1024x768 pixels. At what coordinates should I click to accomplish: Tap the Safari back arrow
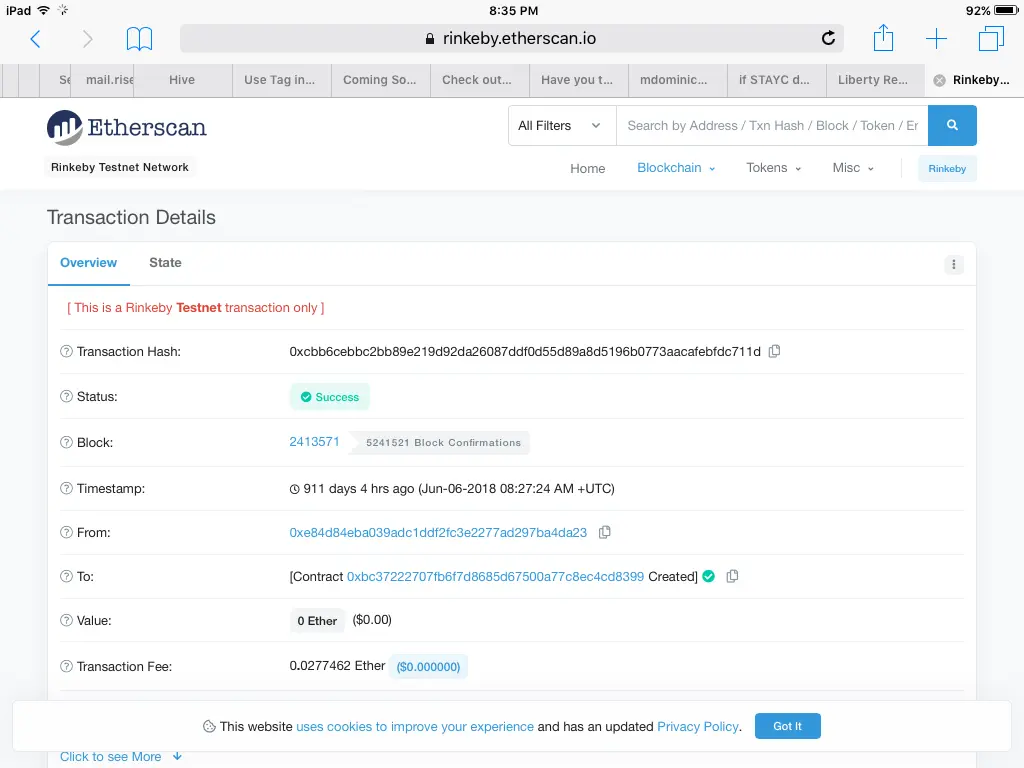coord(35,39)
